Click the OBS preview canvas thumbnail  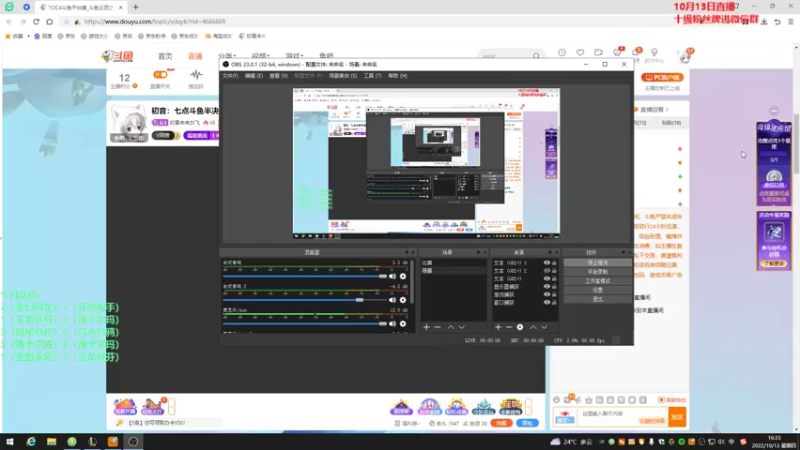pyautogui.click(x=426, y=163)
